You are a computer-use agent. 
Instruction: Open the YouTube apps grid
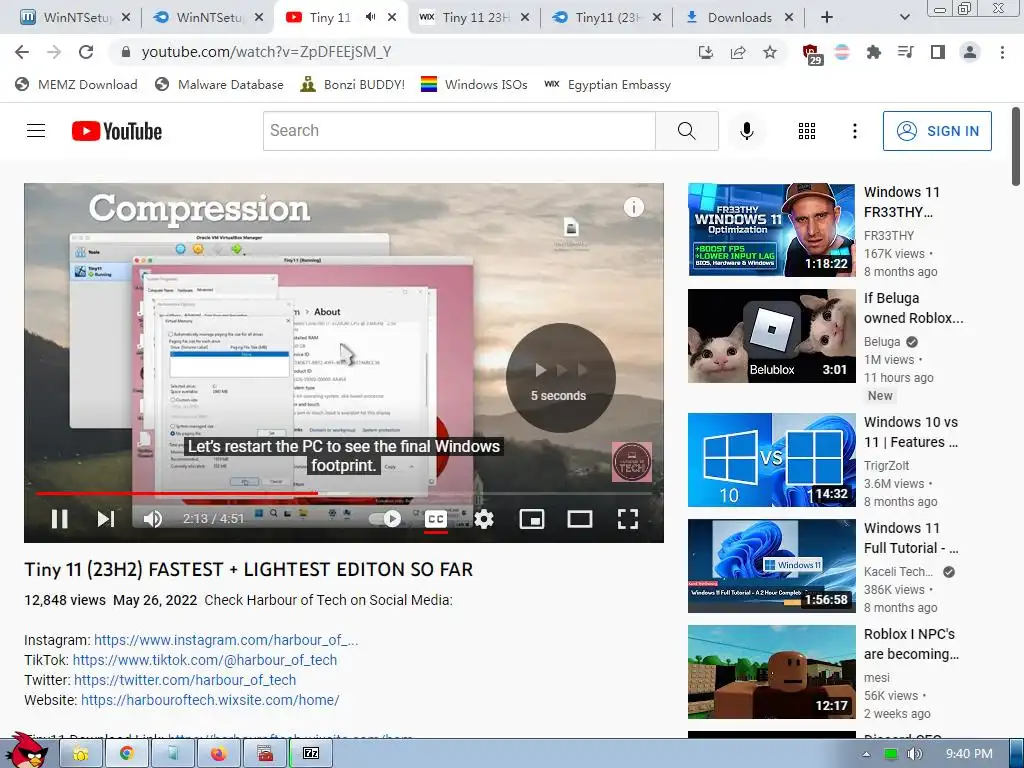(807, 131)
